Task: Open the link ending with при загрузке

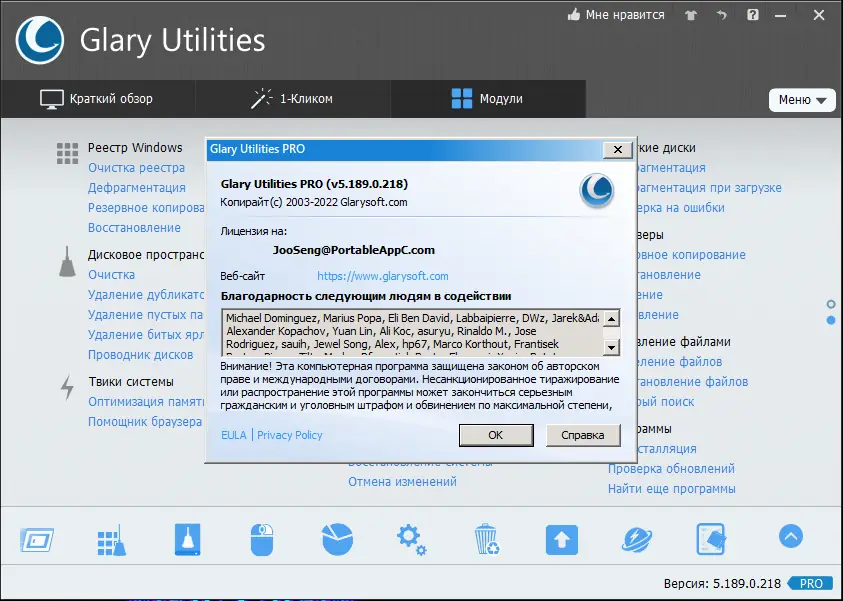Action: pos(710,188)
